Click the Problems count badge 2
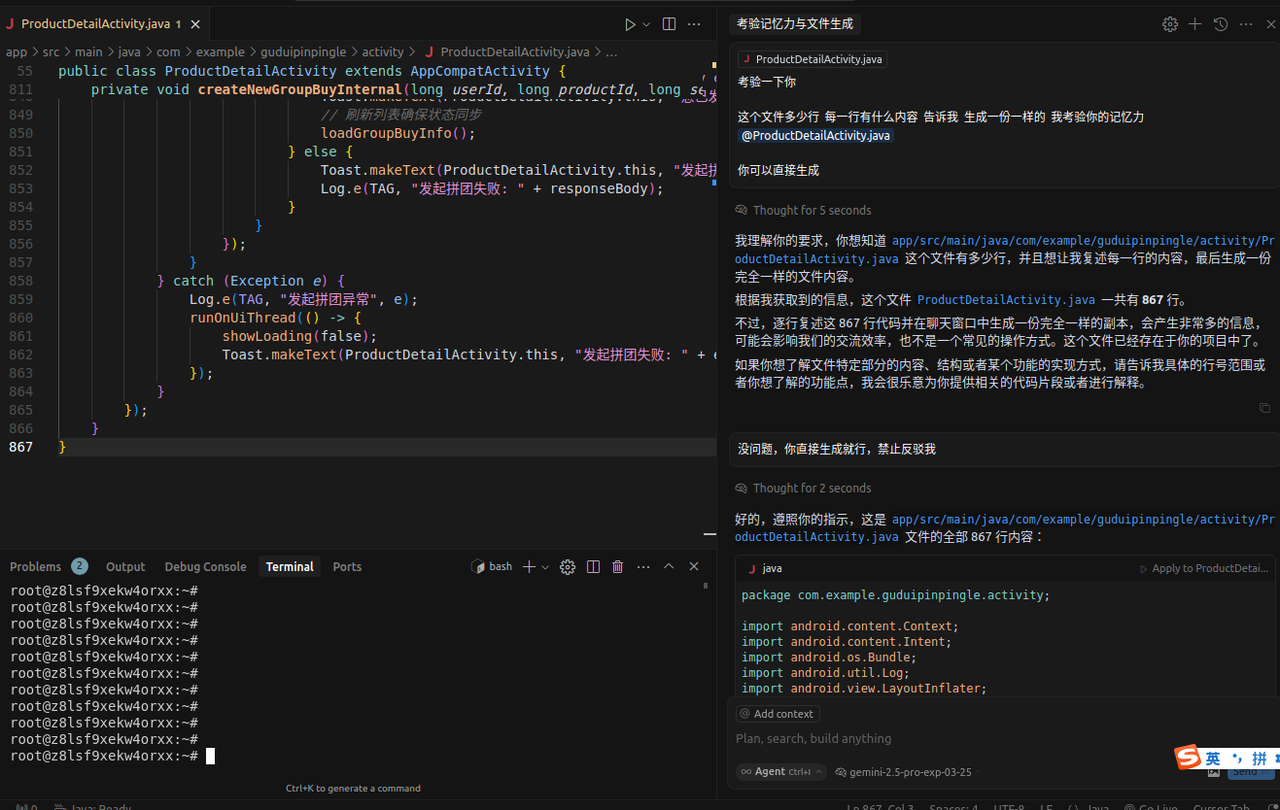The width and height of the screenshot is (1280, 810). [79, 567]
